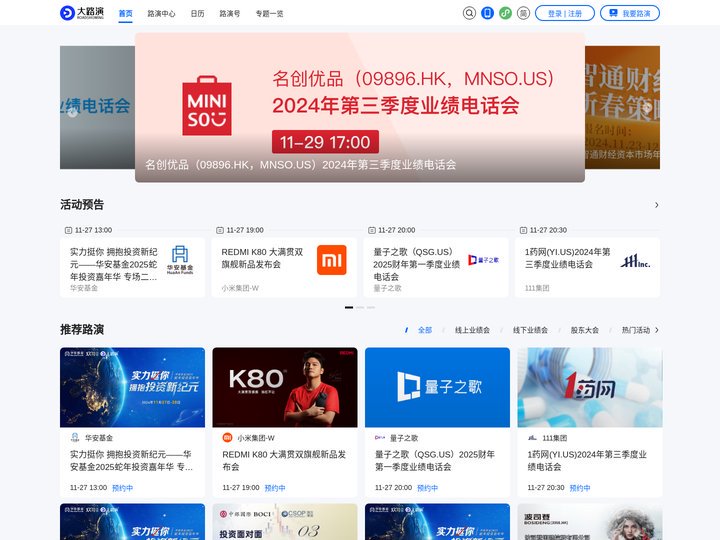The height and width of the screenshot is (540, 720).
Task: Click the 登录 | 注册 button
Action: (x=565, y=13)
